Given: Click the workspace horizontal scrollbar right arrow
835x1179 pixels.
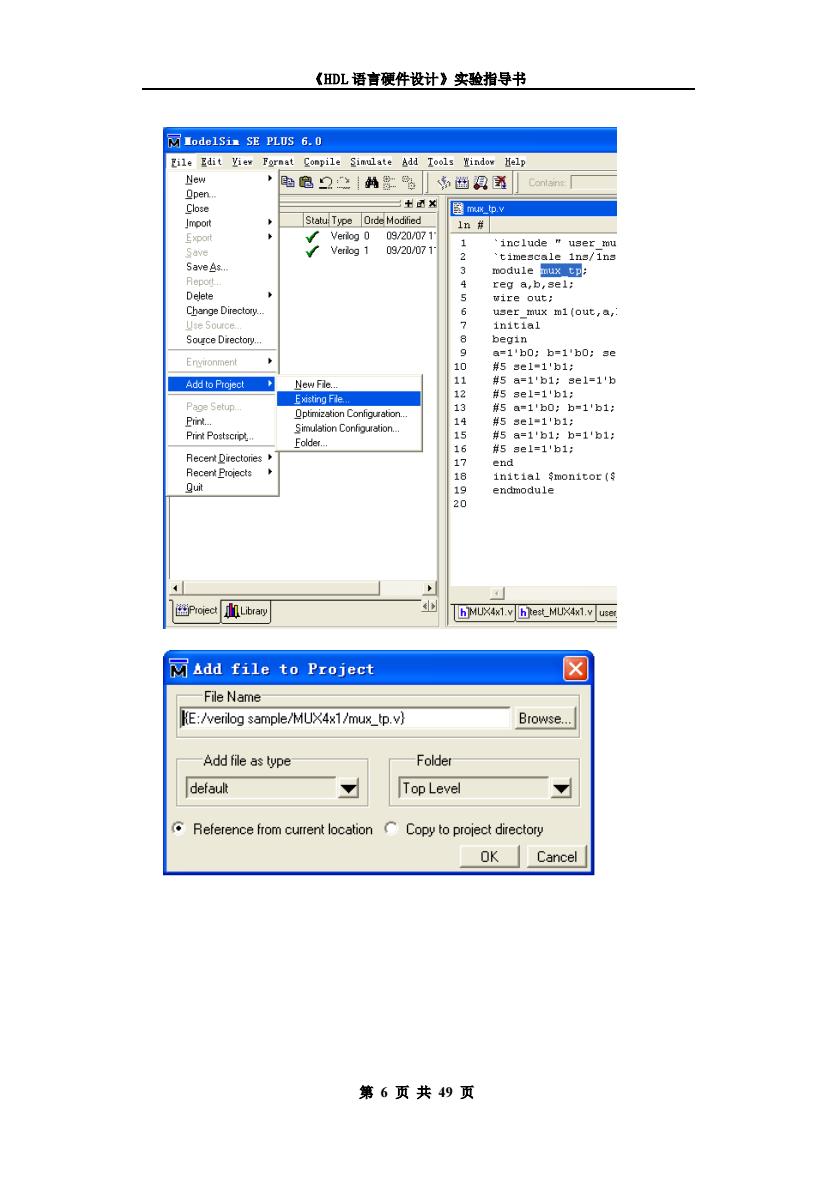Looking at the screenshot, I should click(x=429, y=587).
